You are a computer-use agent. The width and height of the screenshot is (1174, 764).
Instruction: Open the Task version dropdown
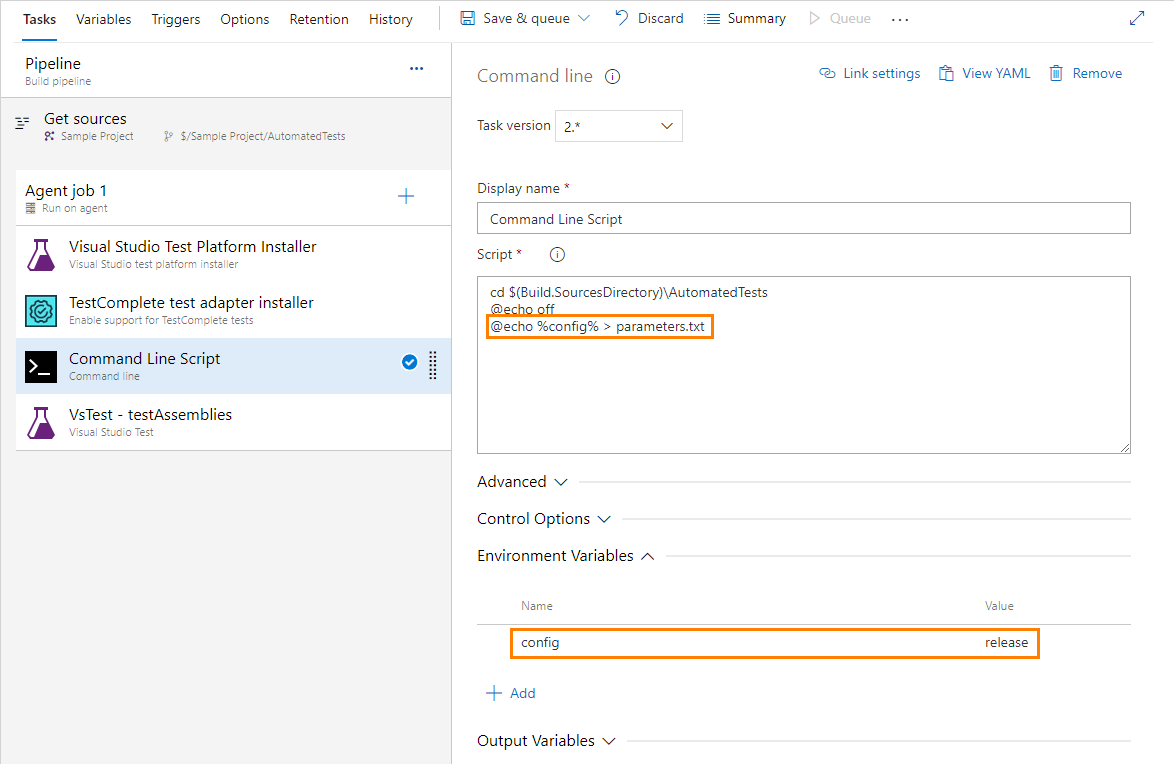tap(666, 126)
